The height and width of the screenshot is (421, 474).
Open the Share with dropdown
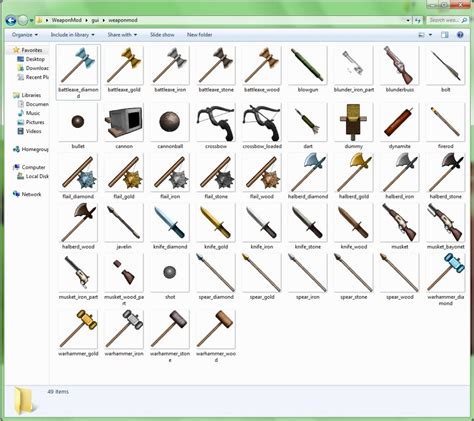[122, 35]
